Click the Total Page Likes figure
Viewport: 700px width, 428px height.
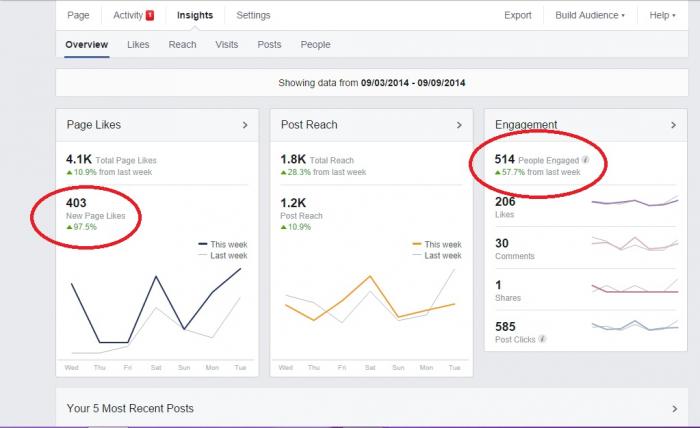(x=79, y=159)
